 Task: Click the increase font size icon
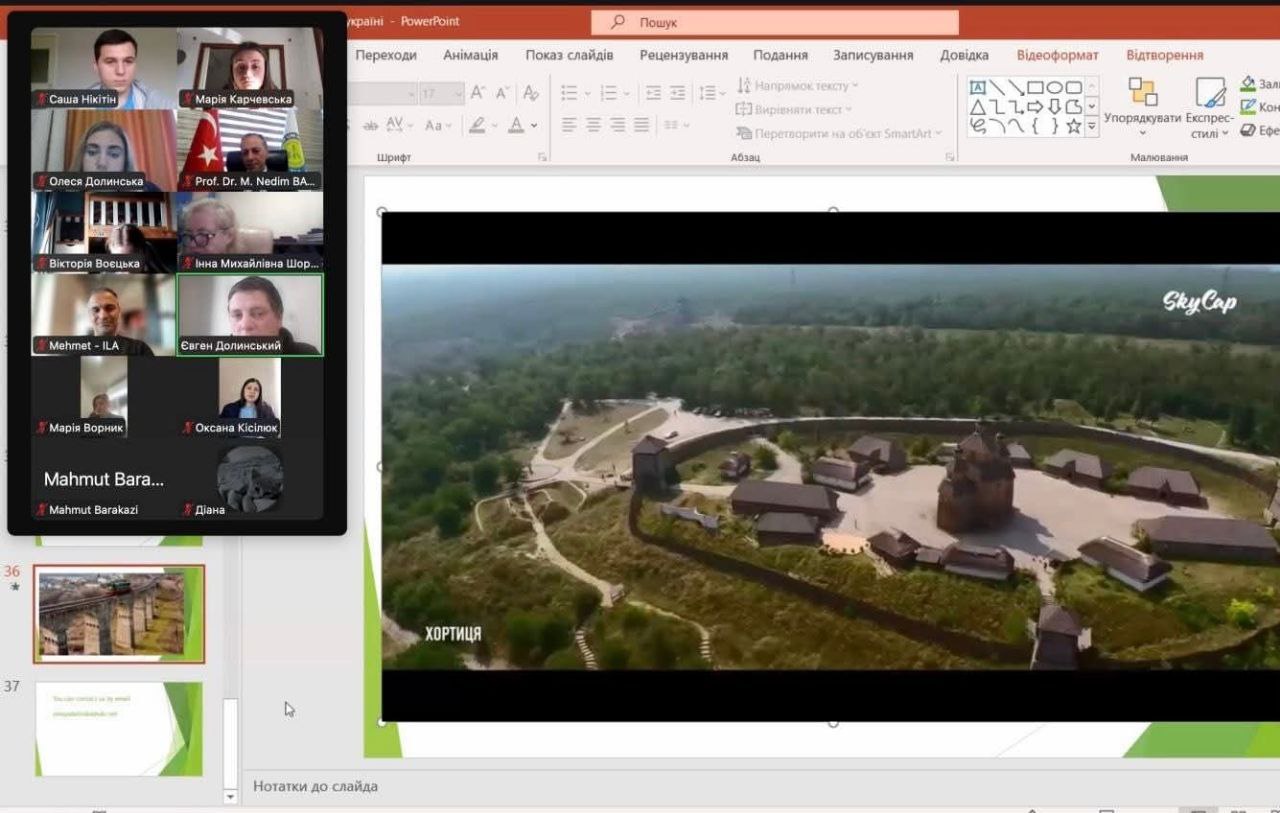pyautogui.click(x=478, y=93)
